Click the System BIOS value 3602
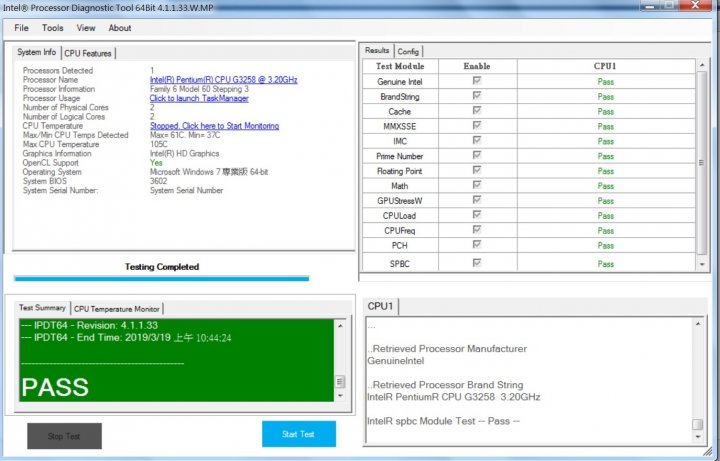Screen dimensions: 720x461 pos(158,181)
